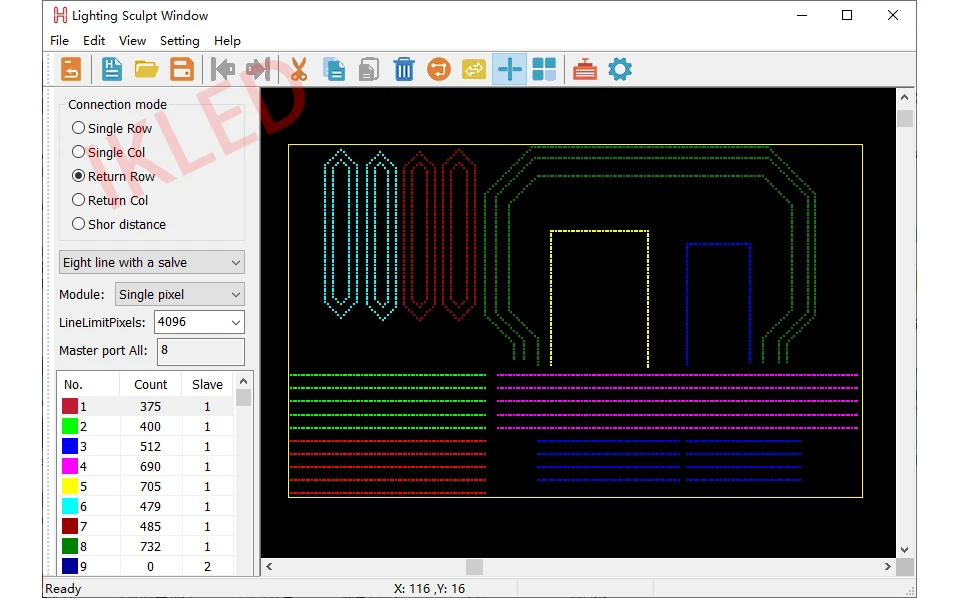960x598 pixels.
Task: Click the yellow dotted rectangle shape on canvas
Action: 599,298
